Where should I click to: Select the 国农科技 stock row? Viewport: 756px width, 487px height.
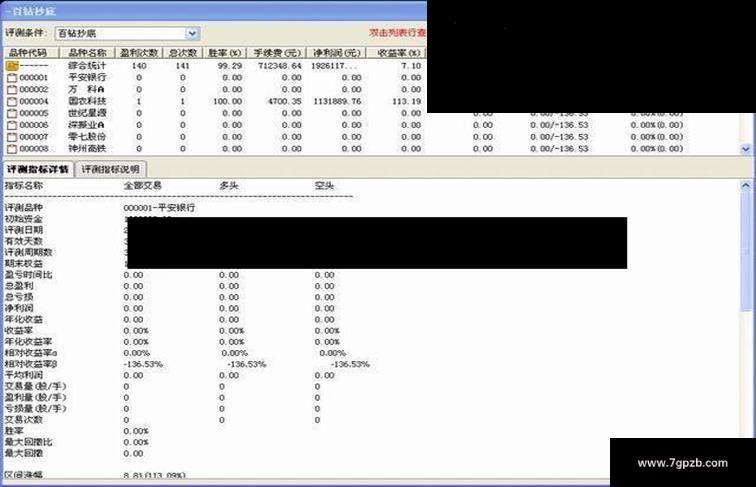(x=87, y=101)
